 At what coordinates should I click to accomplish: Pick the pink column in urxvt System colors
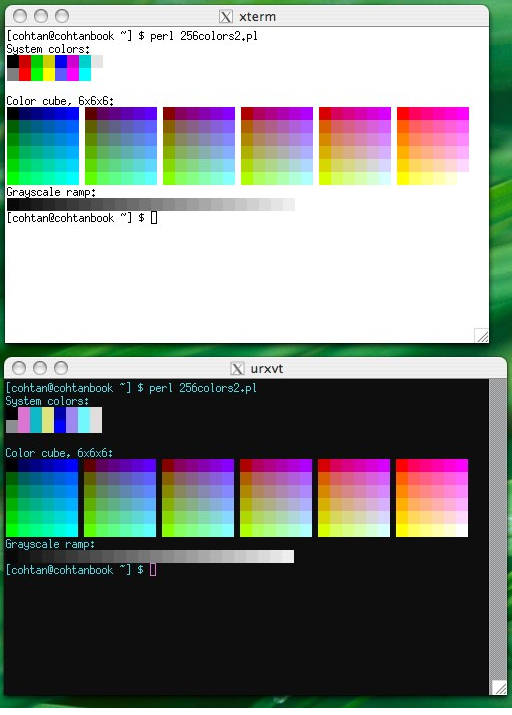[x=24, y=420]
